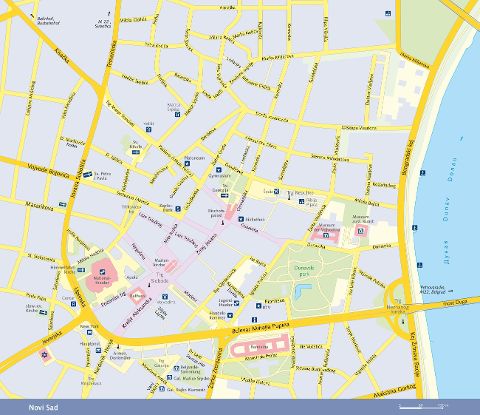This screenshot has height=415, width=480.
Task: Click the Fish market (Riblja pijaca) icon
Action: tap(301, 201)
